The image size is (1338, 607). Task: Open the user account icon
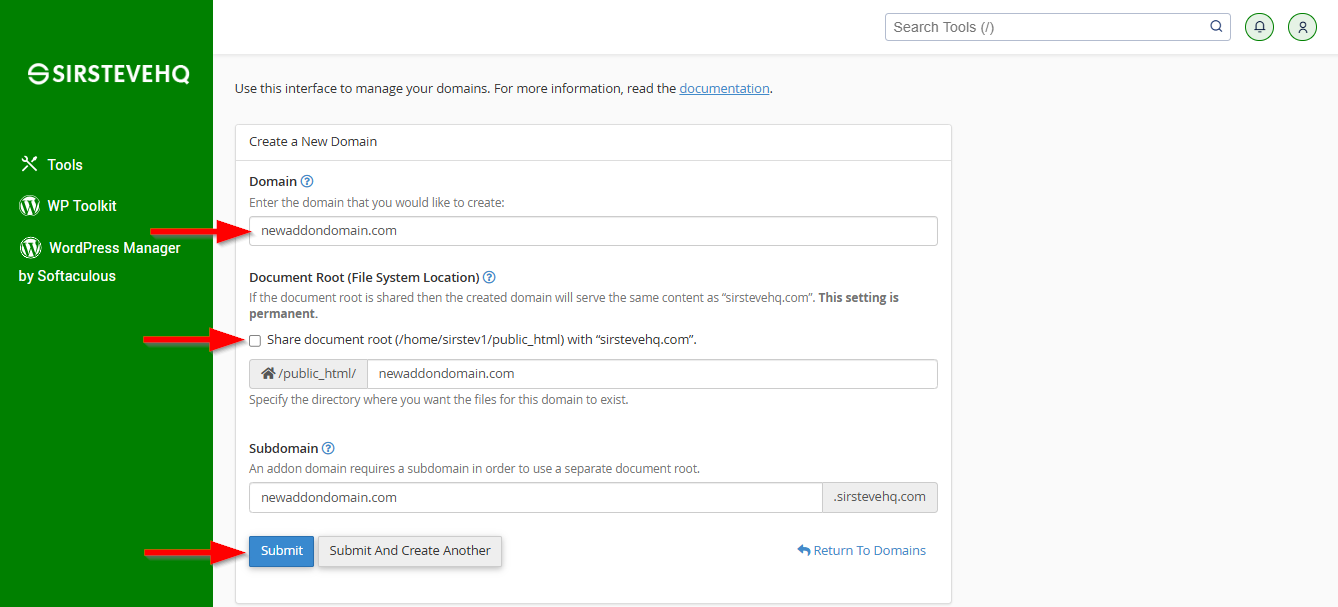[x=1302, y=27]
